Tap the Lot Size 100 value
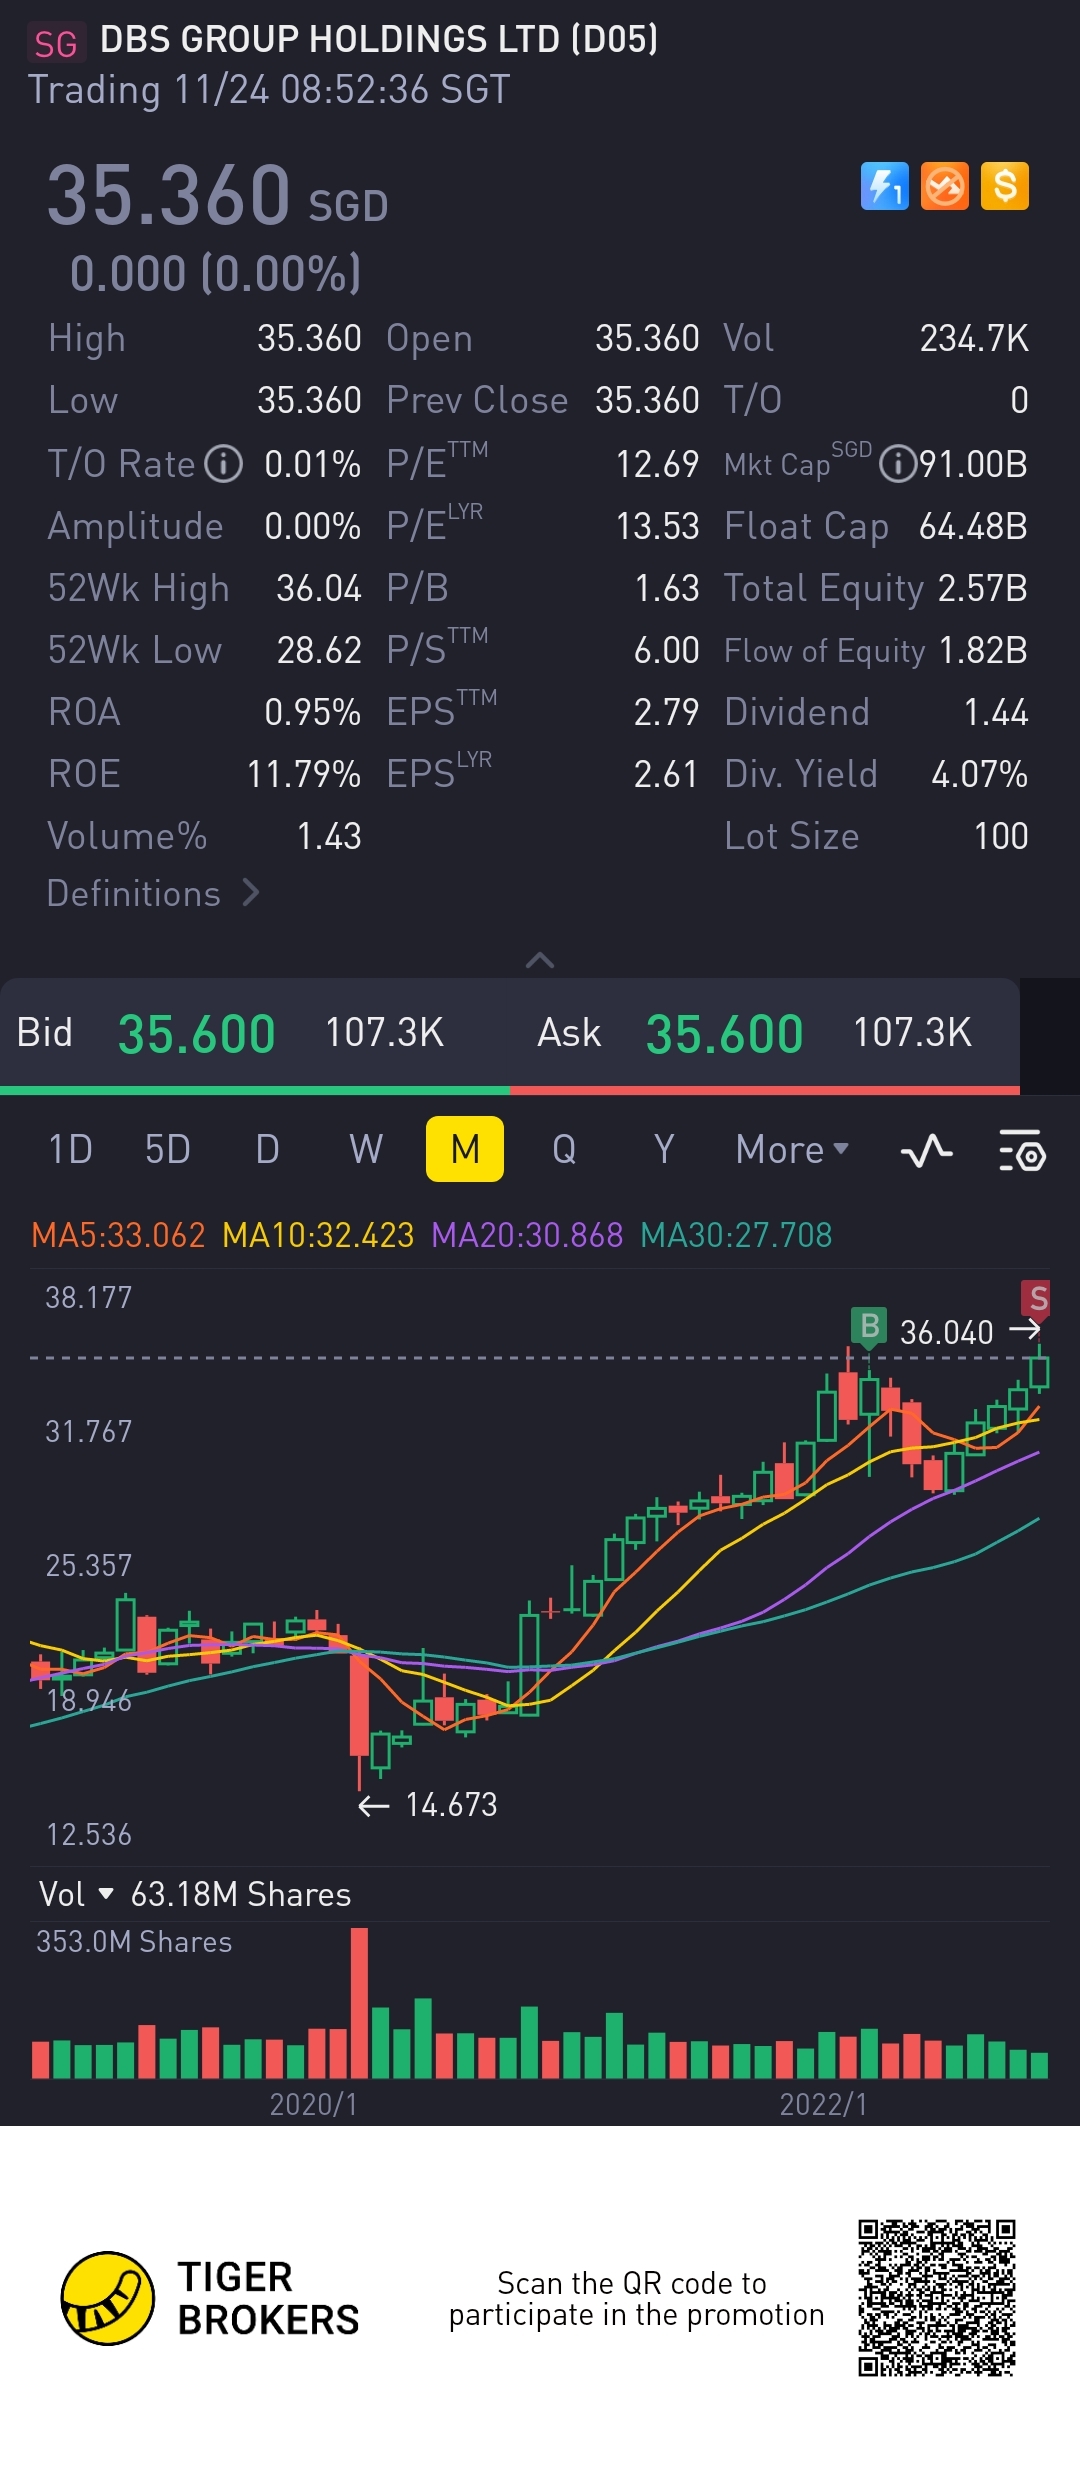Image resolution: width=1080 pixels, height=2471 pixels. click(1001, 836)
